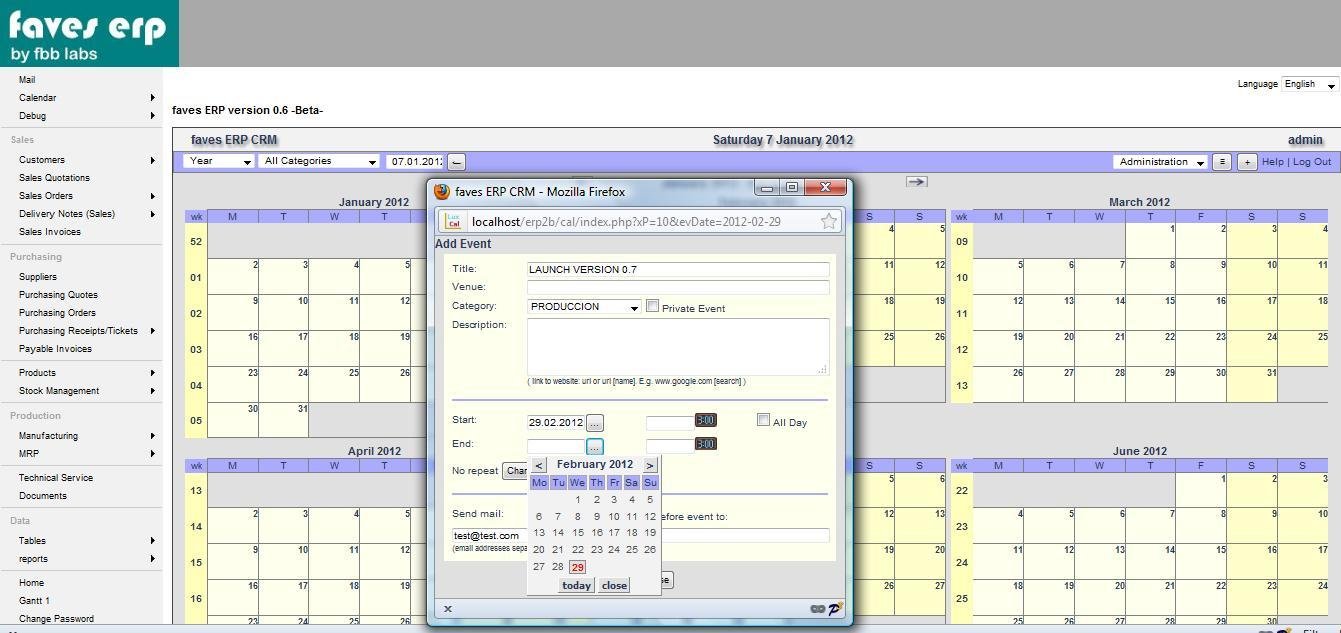The image size is (1341, 633).
Task: Open the Sales Orders menu
Action: click(x=45, y=195)
